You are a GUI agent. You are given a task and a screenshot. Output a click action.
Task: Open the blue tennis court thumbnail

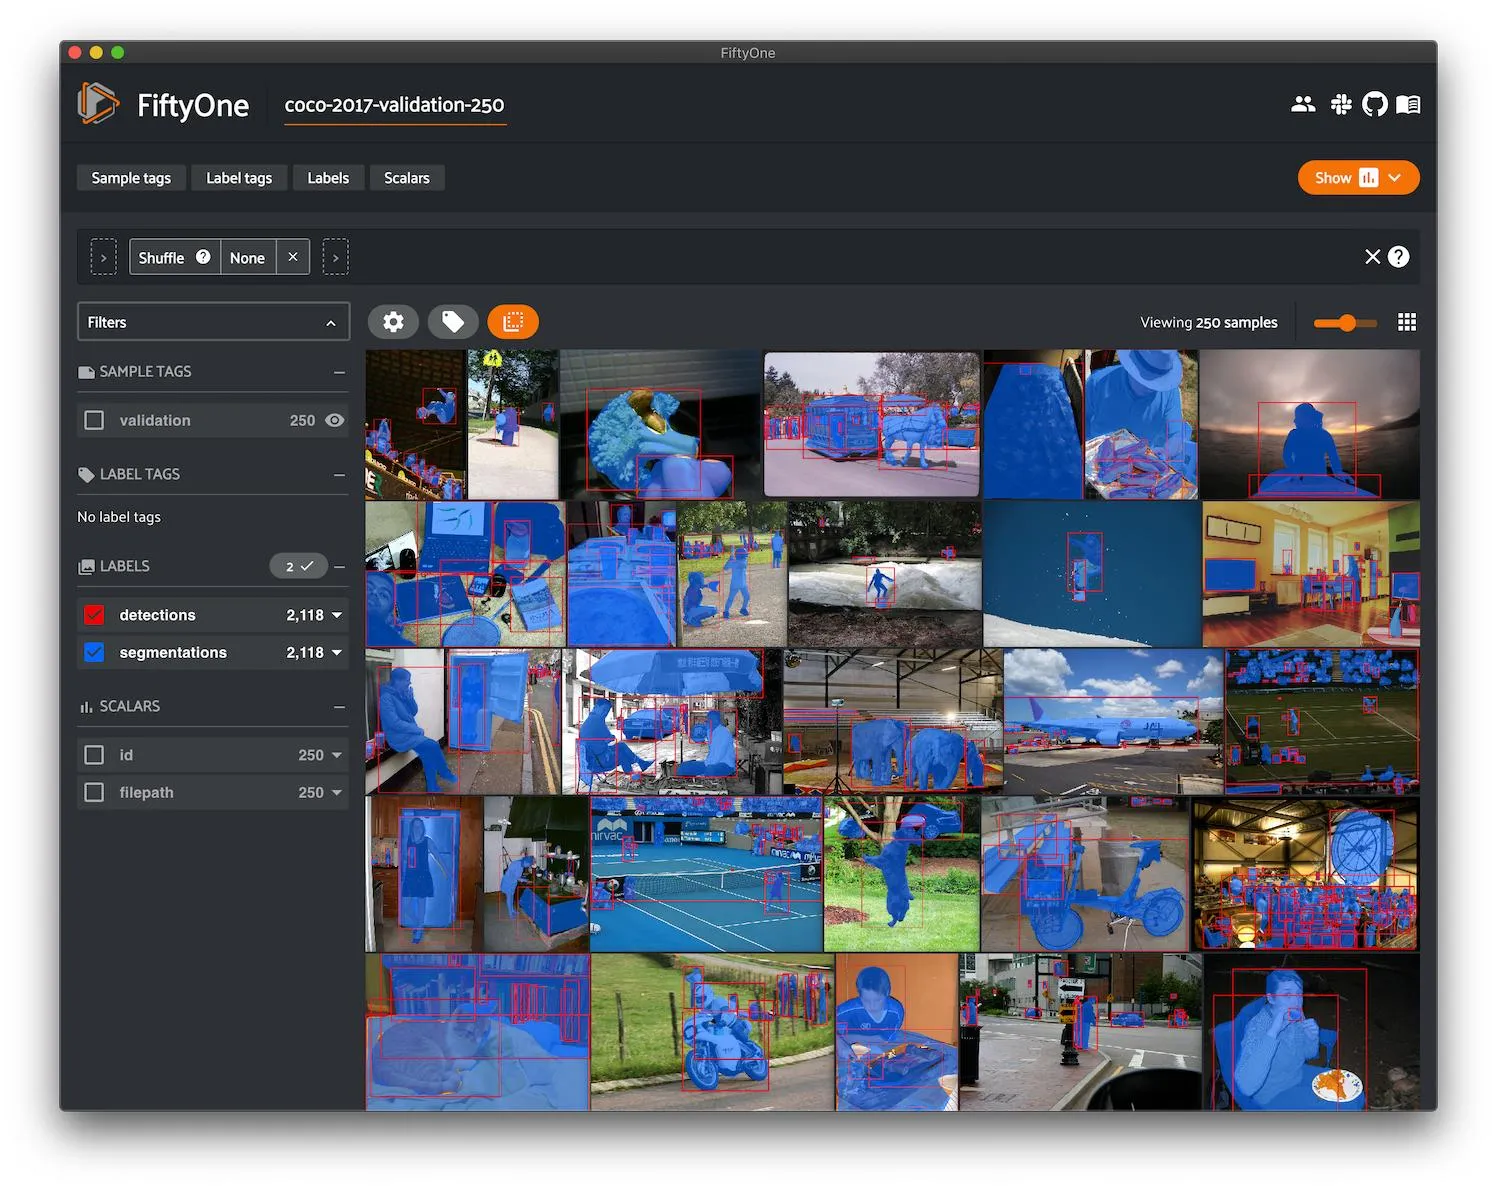[x=706, y=874]
